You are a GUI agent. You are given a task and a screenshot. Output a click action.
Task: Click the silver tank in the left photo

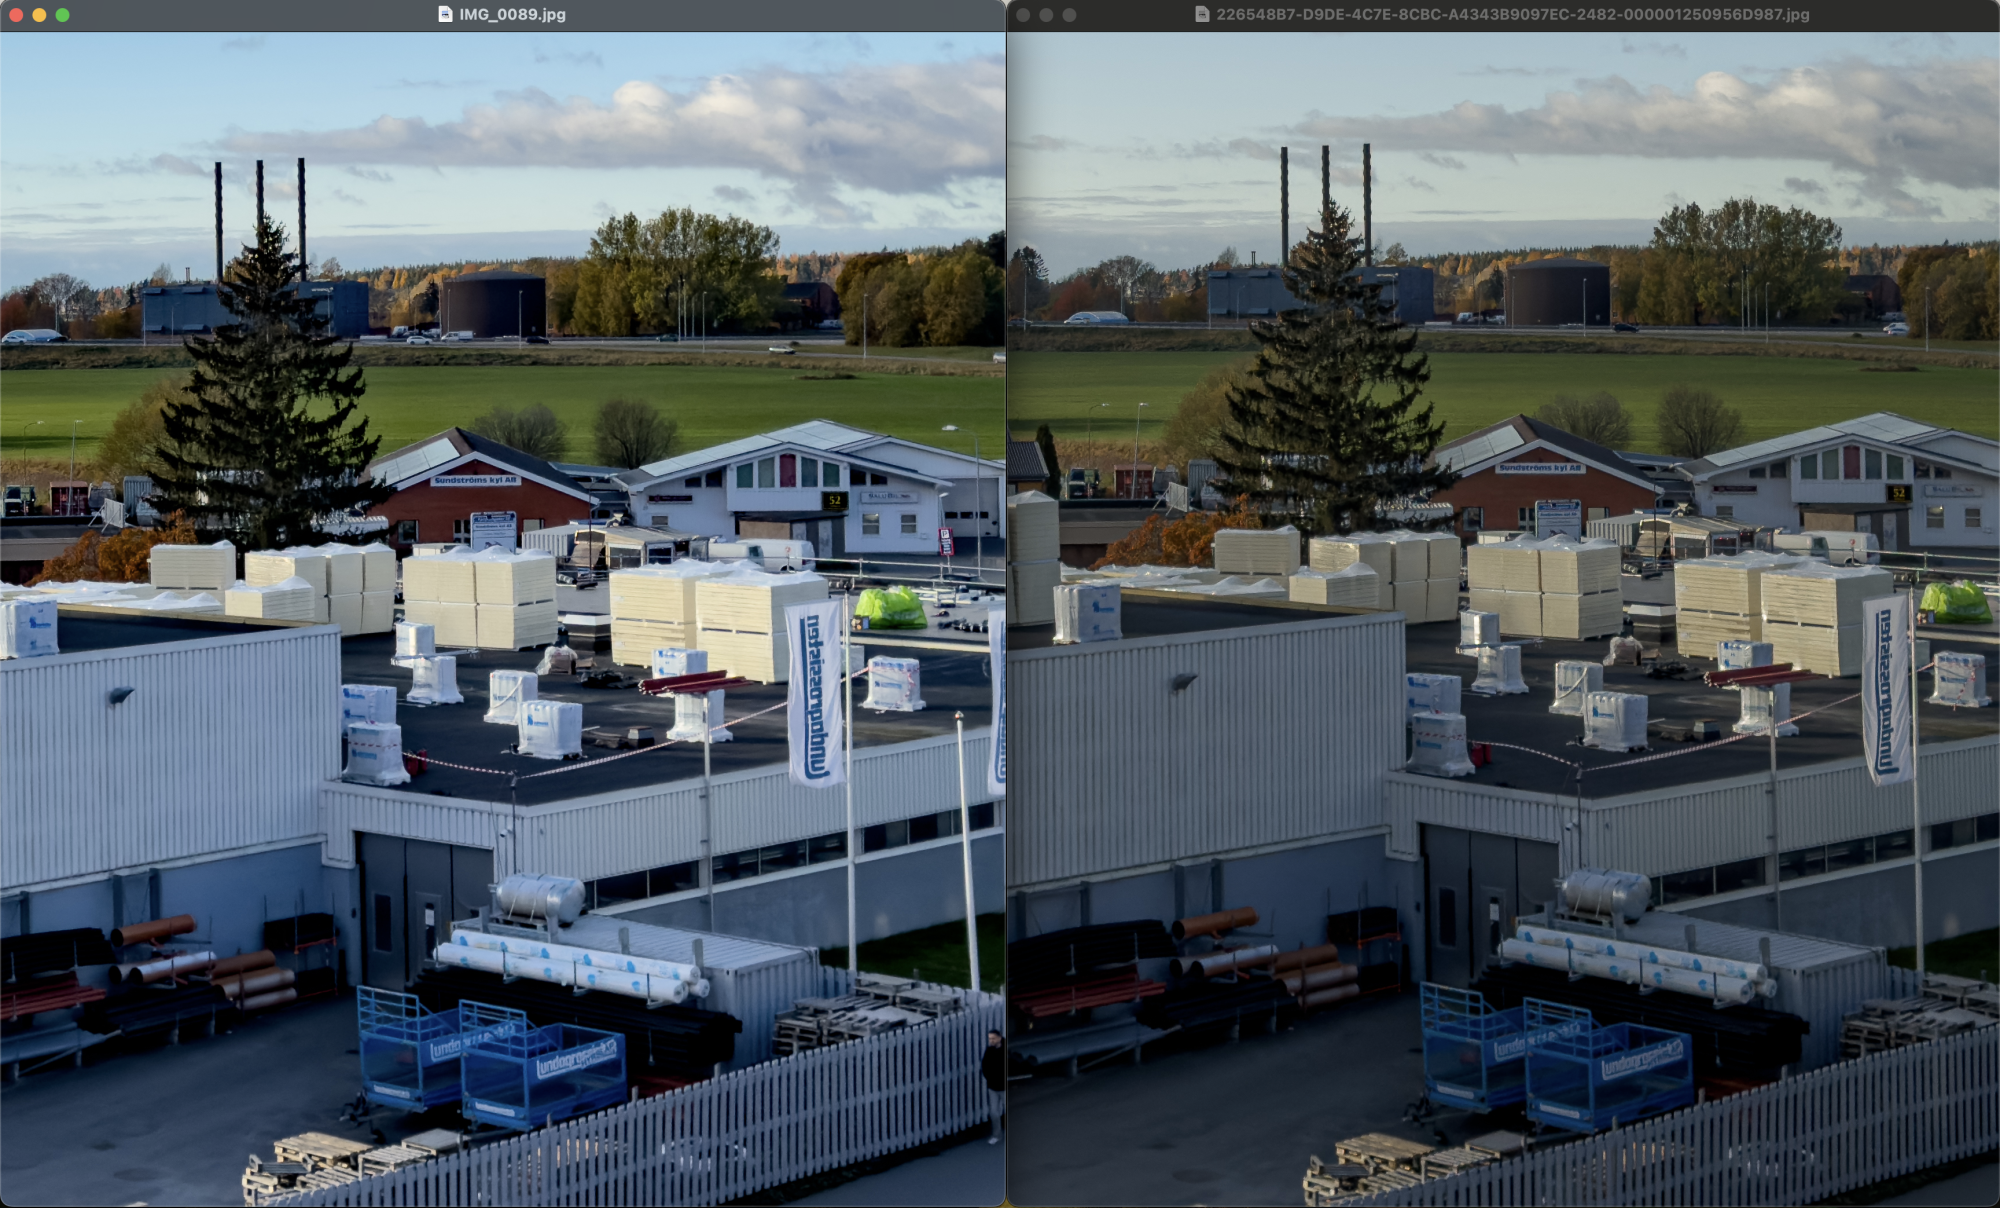540,896
